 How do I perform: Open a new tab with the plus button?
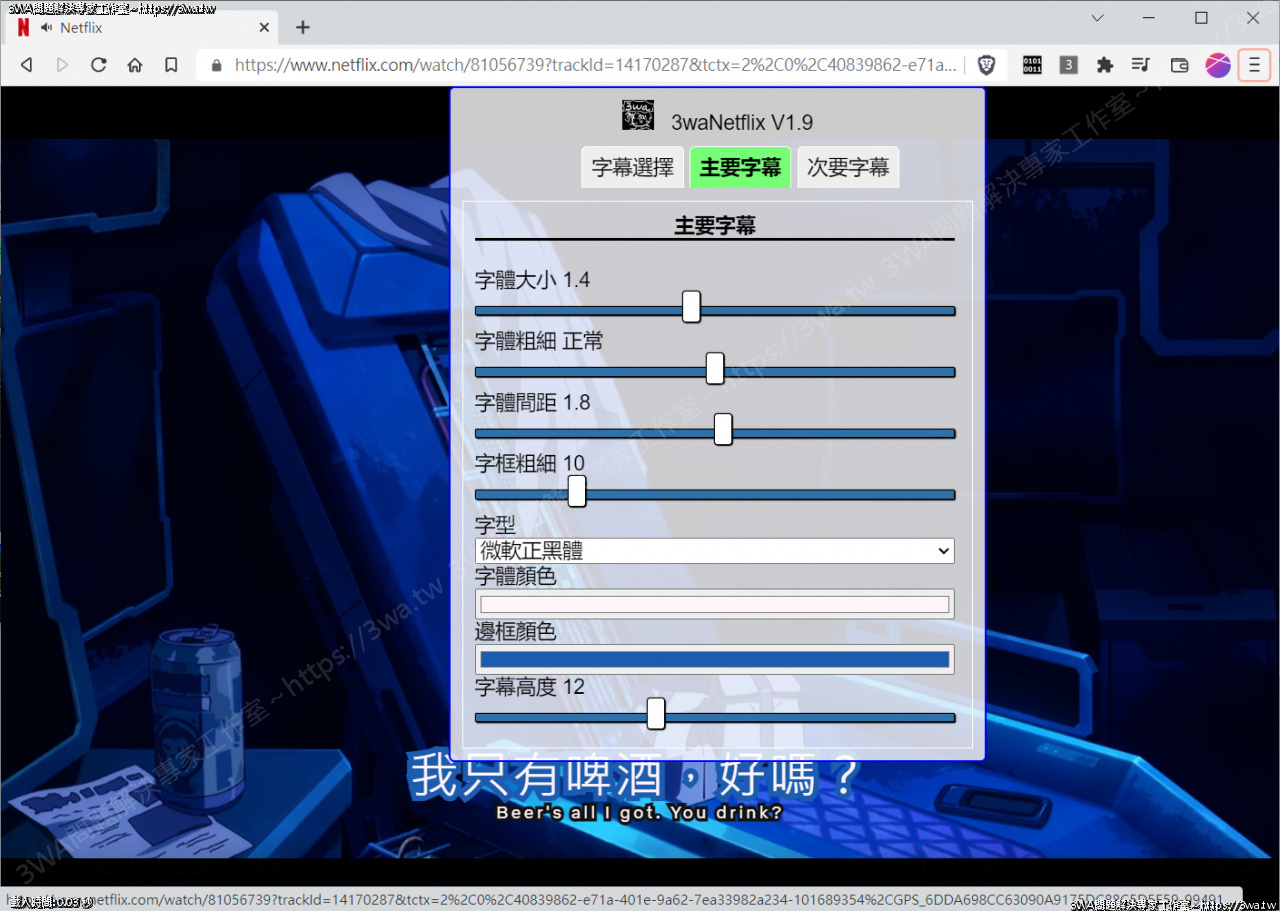[302, 27]
